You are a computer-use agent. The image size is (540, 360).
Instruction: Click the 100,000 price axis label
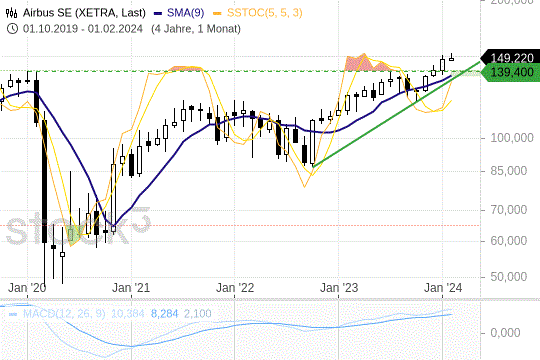coord(512,138)
